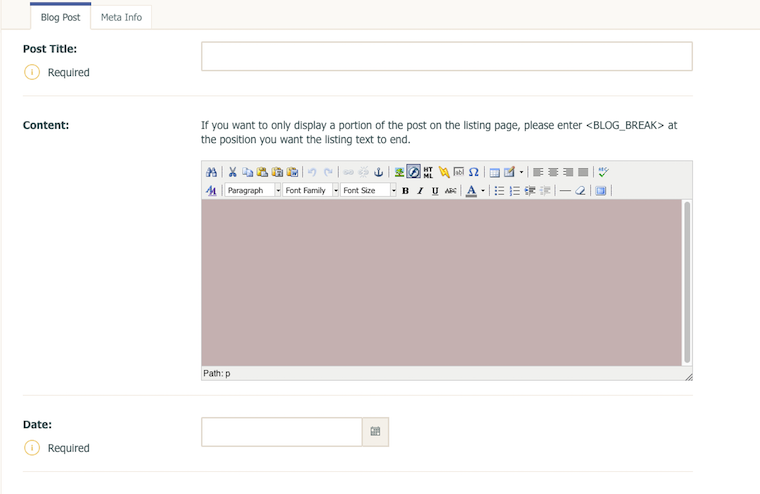Click Paste from Word icon
The image size is (760, 494).
point(292,172)
